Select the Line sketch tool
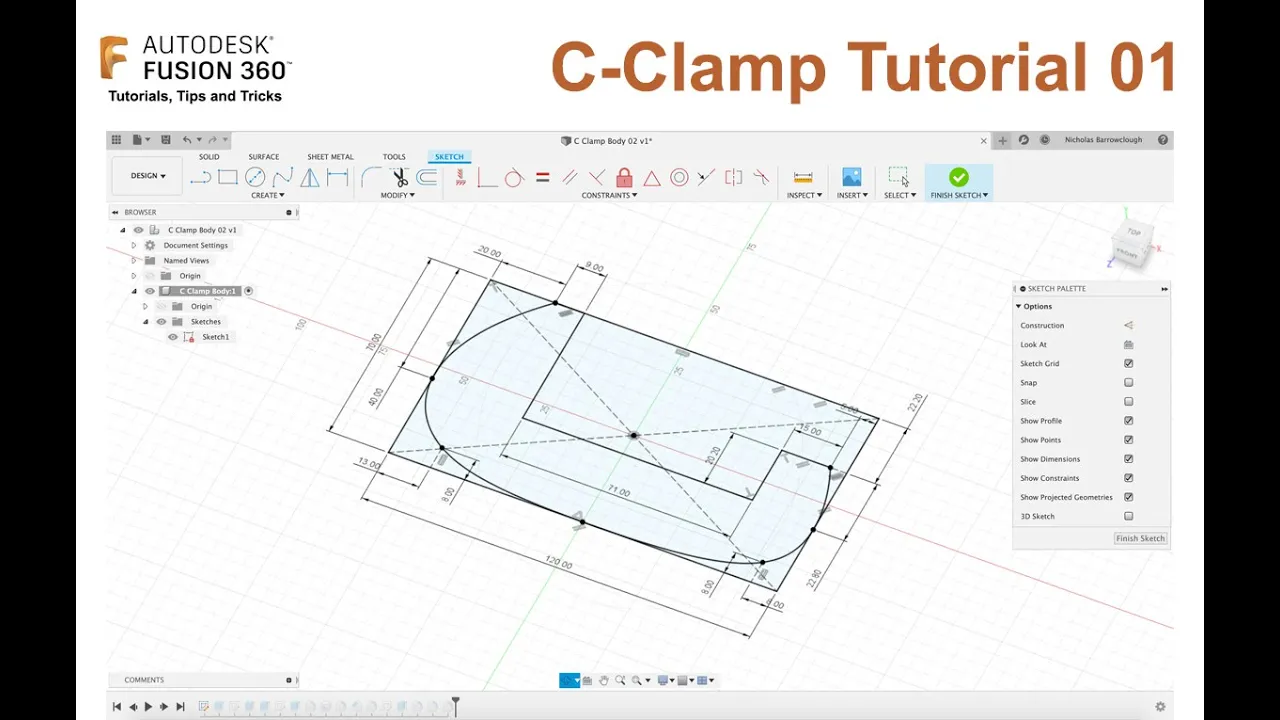The height and width of the screenshot is (720, 1280). coord(200,177)
